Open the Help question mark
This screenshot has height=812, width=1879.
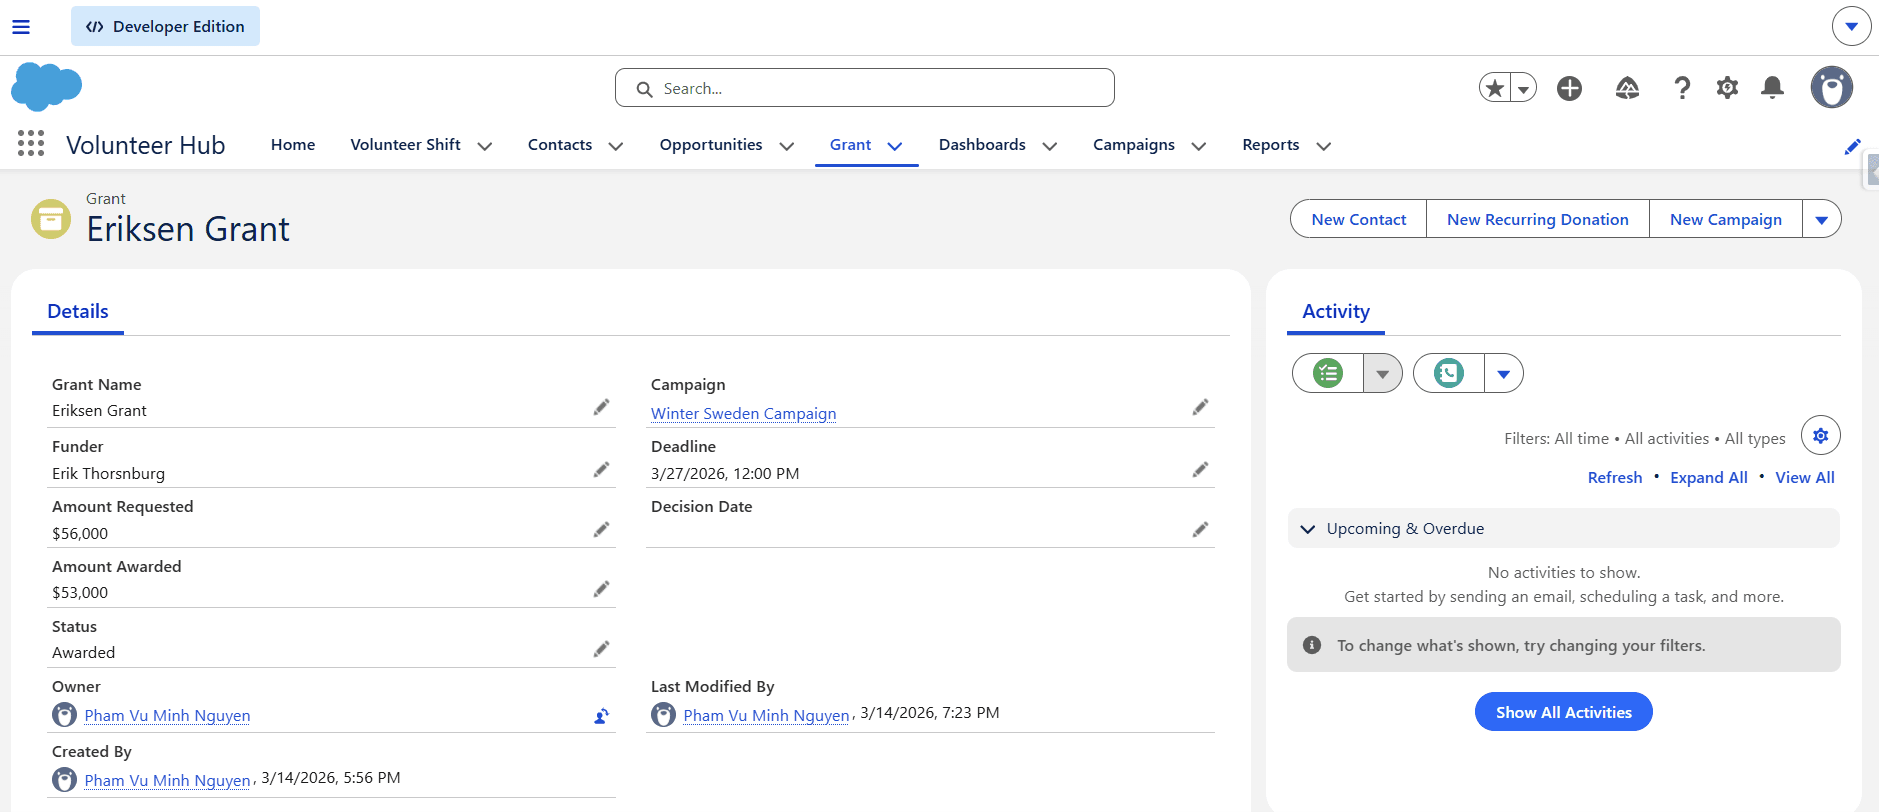[x=1682, y=88]
